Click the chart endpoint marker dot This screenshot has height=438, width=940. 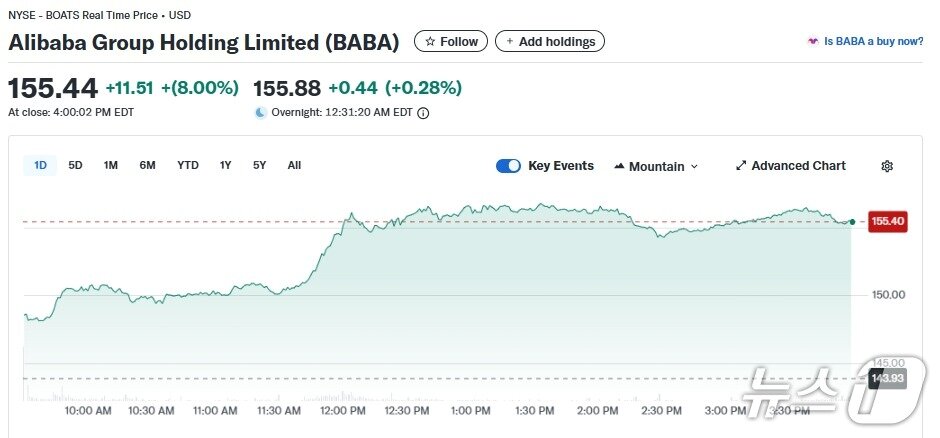pyautogui.click(x=851, y=221)
